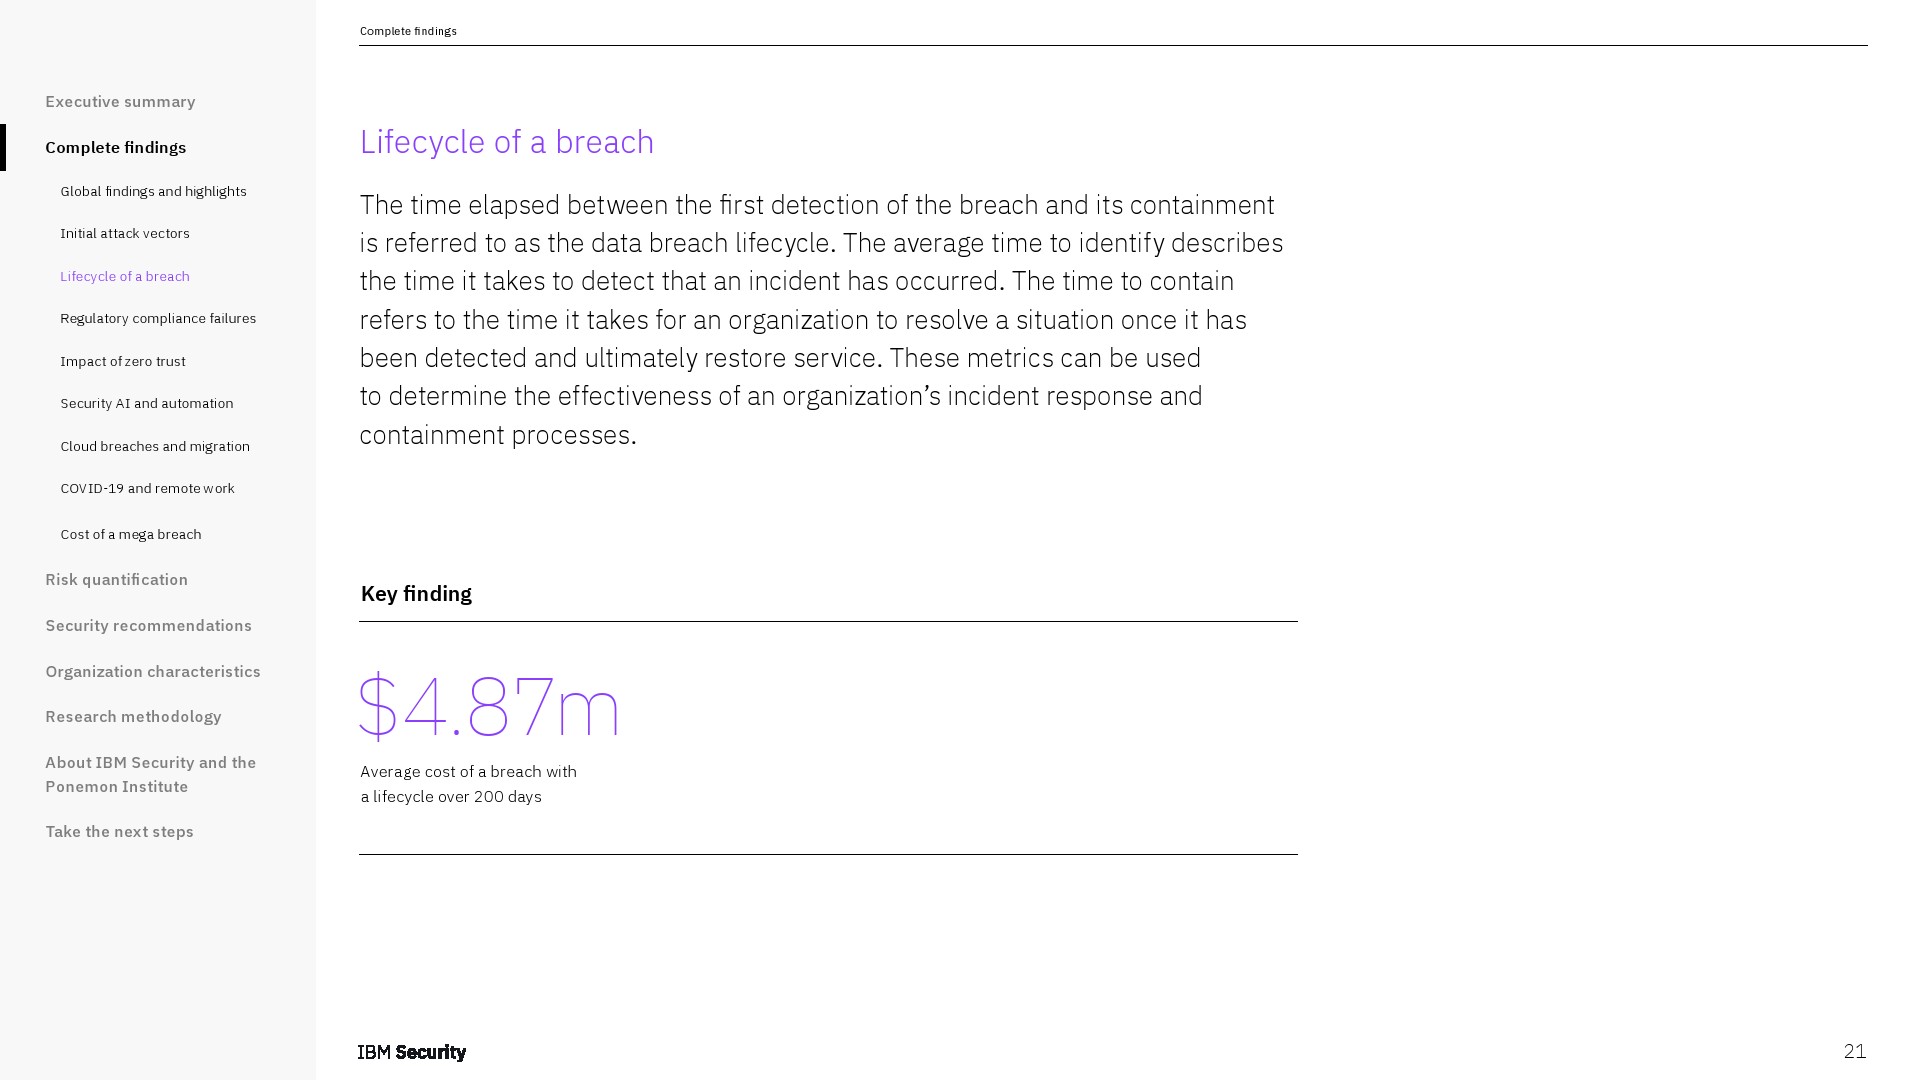Screen dimensions: 1920x1080
Task: Open About IBM Security and Ponemon Institute
Action: click(x=150, y=774)
